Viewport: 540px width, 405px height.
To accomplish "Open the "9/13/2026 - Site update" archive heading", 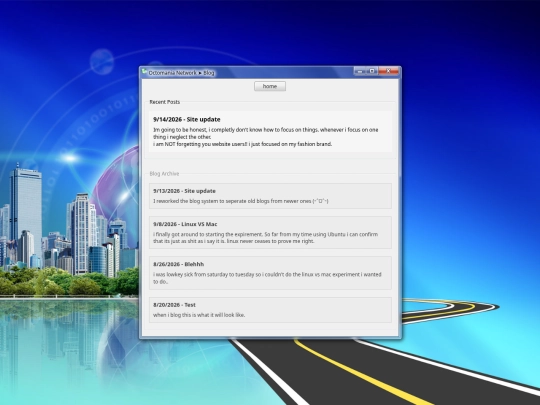I will pyautogui.click(x=184, y=191).
